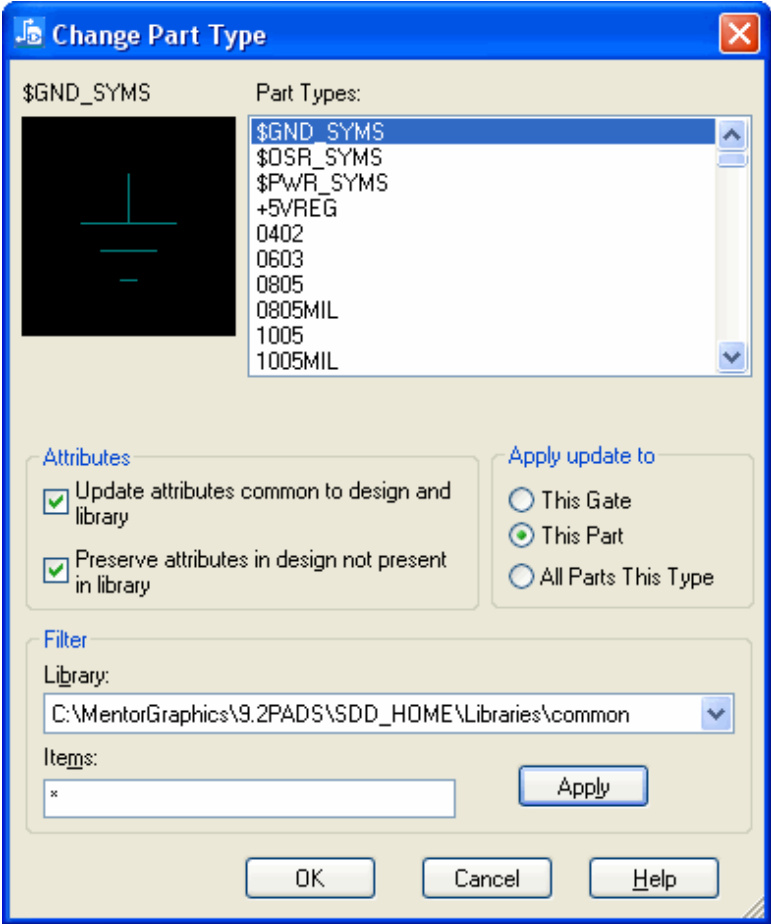This screenshot has height=924, width=771.
Task: Open Help for this dialog
Action: (653, 879)
